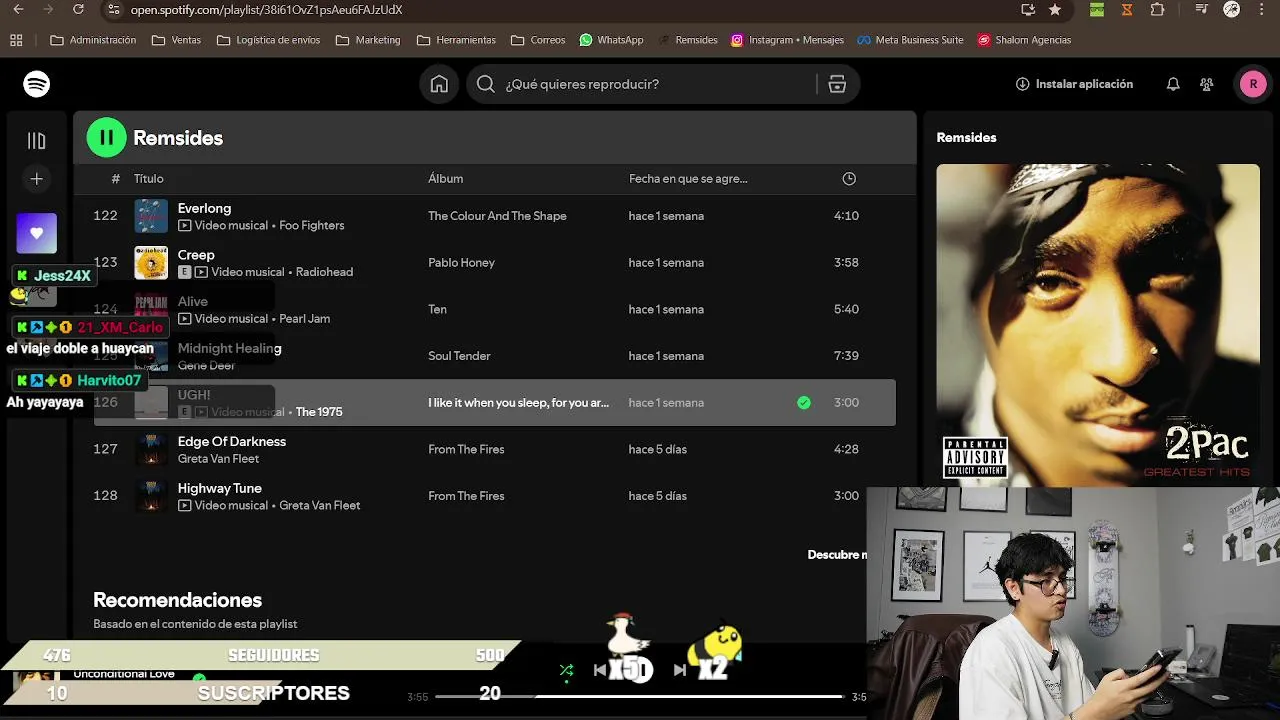Select the Creep track title
The width and height of the screenshot is (1280, 720).
tap(196, 255)
